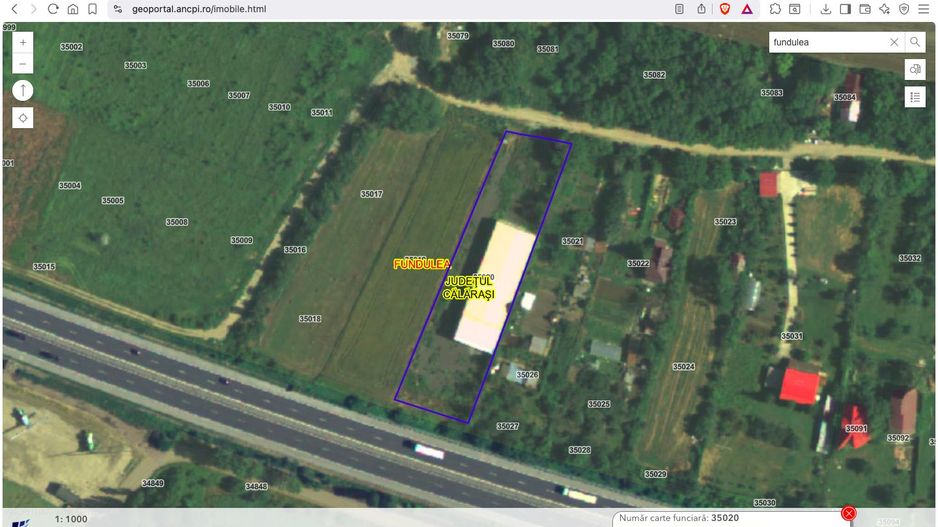This screenshot has height=527, width=938.
Task: Go back with the browser back arrow
Action: click(x=14, y=9)
